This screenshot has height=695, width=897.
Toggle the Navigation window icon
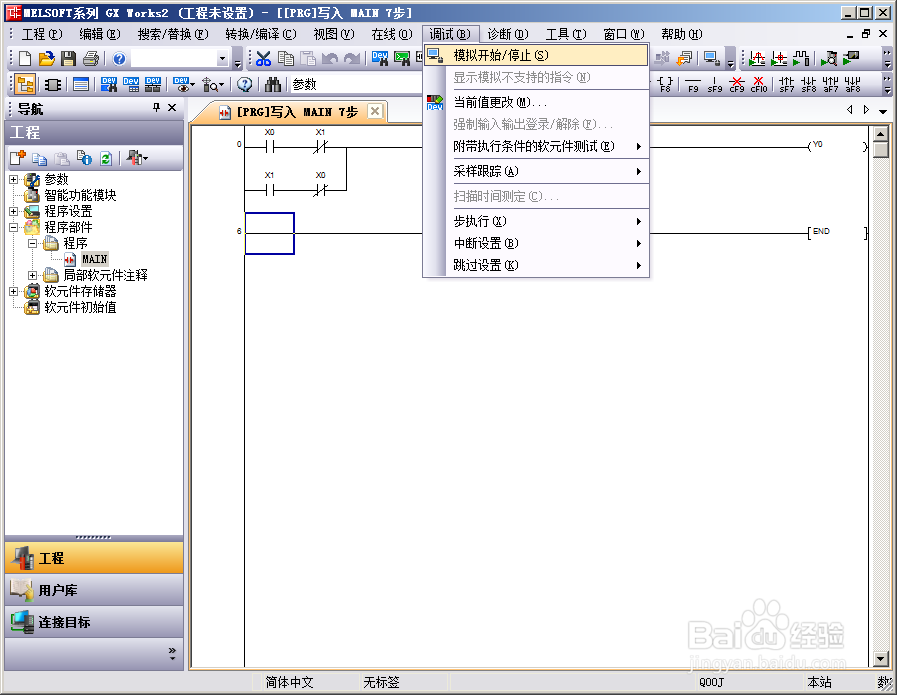(x=25, y=85)
